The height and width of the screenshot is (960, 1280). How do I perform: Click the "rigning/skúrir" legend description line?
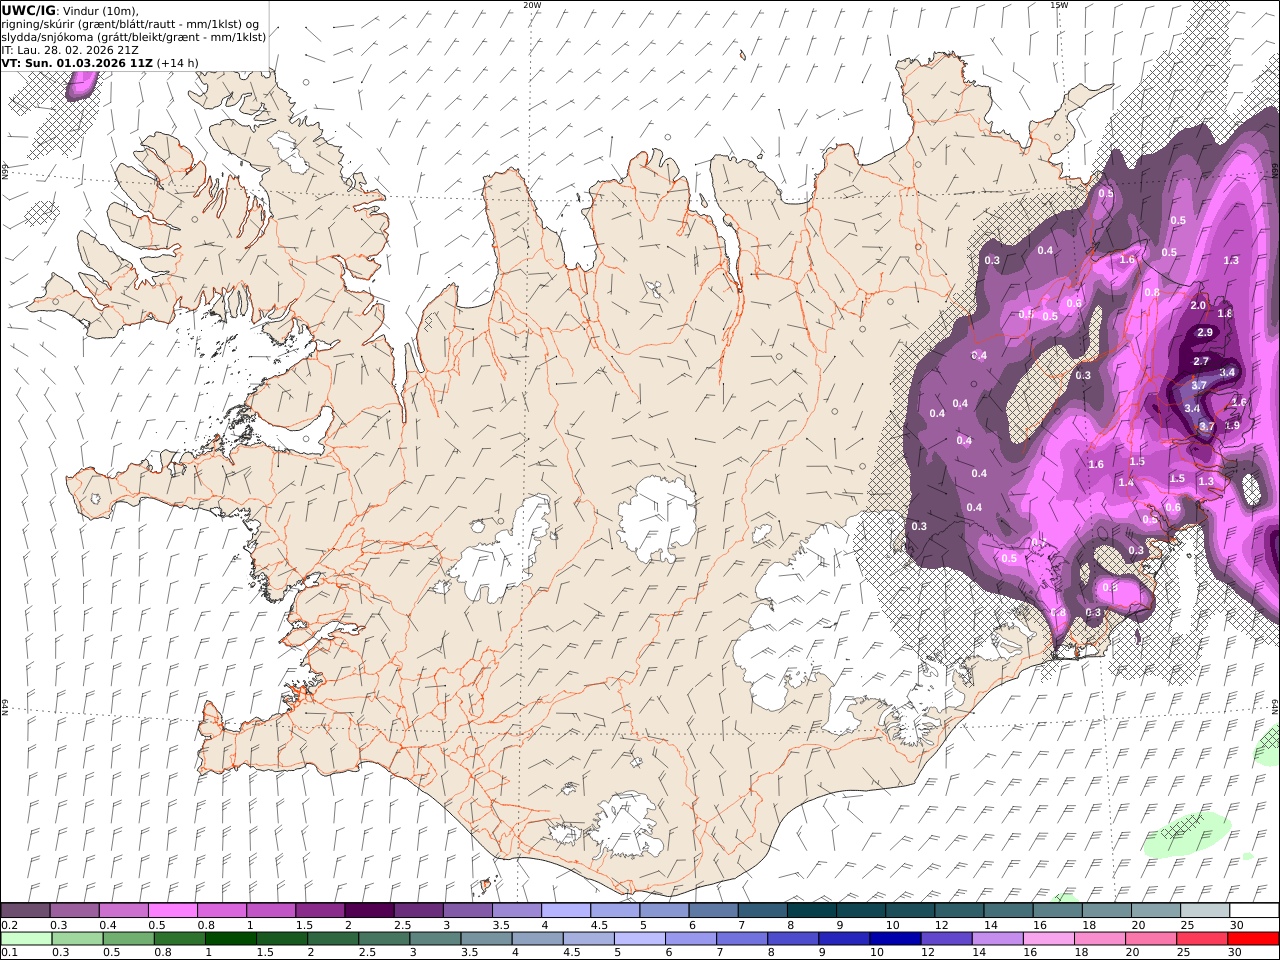click(130, 23)
